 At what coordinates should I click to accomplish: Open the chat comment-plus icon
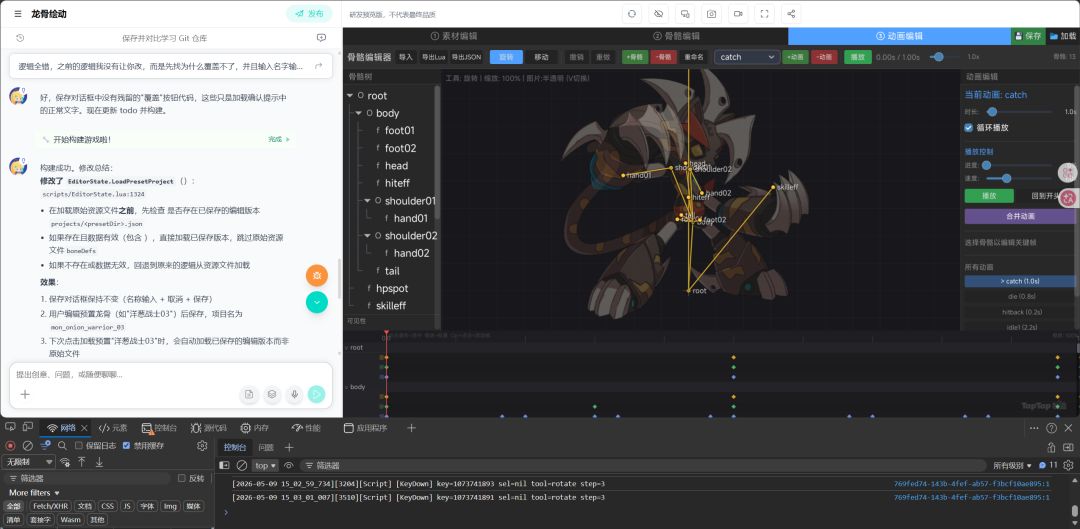tap(321, 39)
